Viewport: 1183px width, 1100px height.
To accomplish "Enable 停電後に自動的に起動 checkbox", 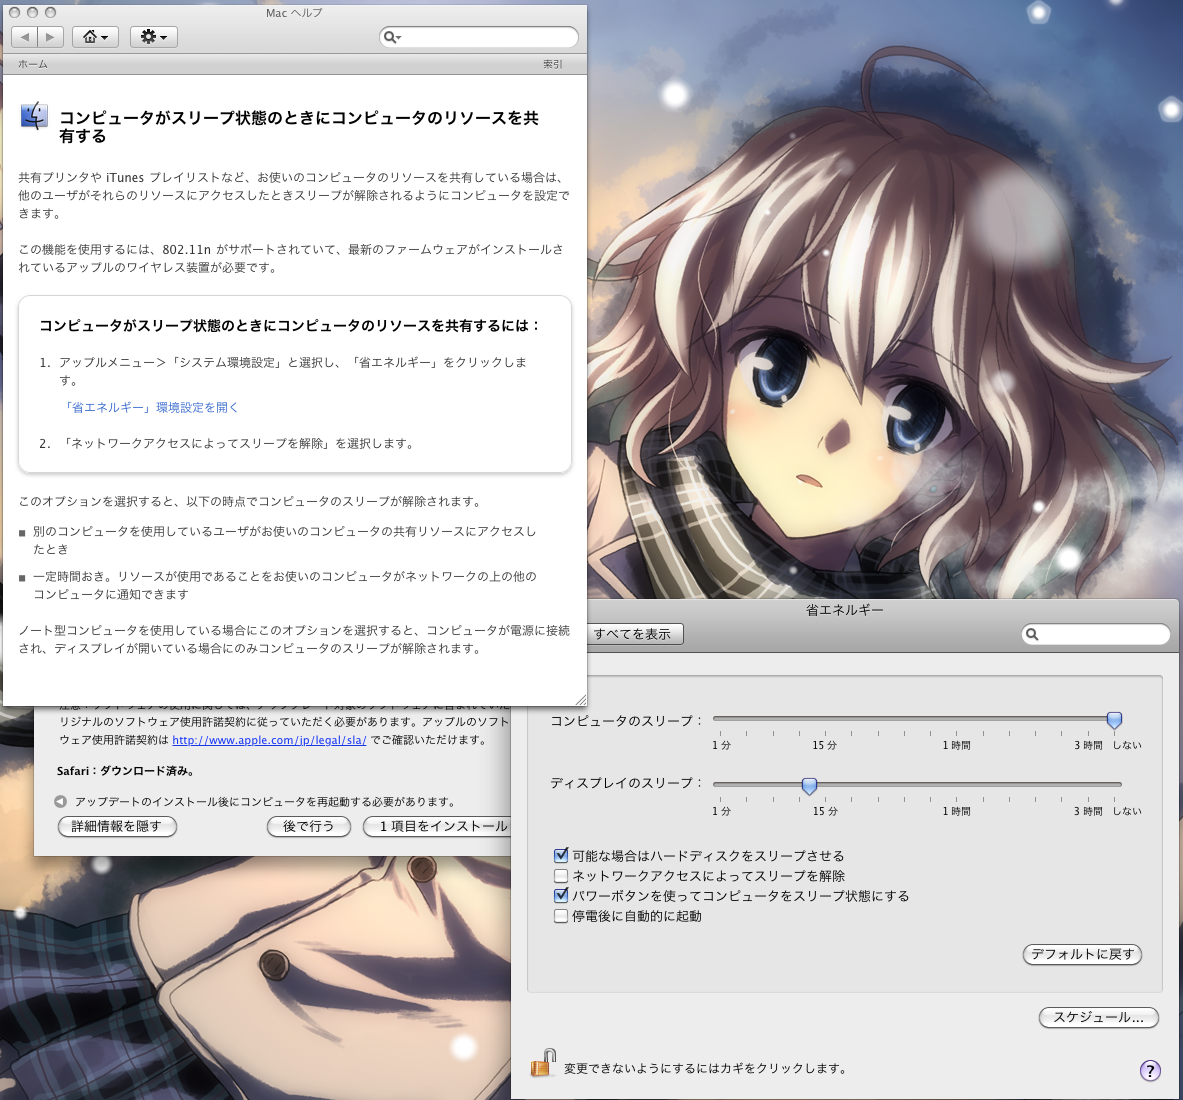I will pos(561,916).
